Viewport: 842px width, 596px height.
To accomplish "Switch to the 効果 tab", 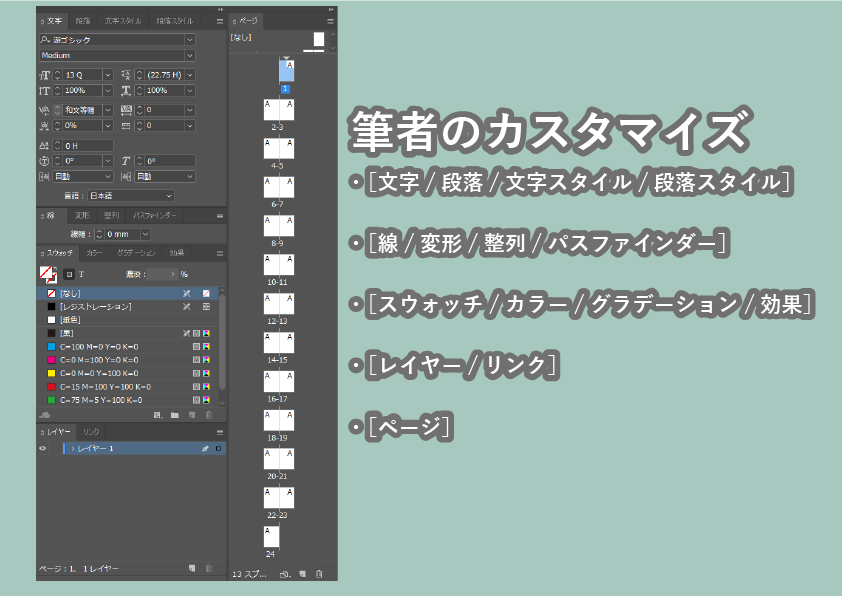I will [177, 253].
